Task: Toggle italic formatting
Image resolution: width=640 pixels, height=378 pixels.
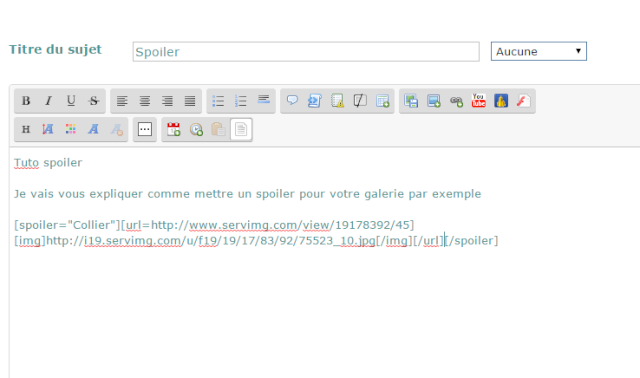Action: 49,101
